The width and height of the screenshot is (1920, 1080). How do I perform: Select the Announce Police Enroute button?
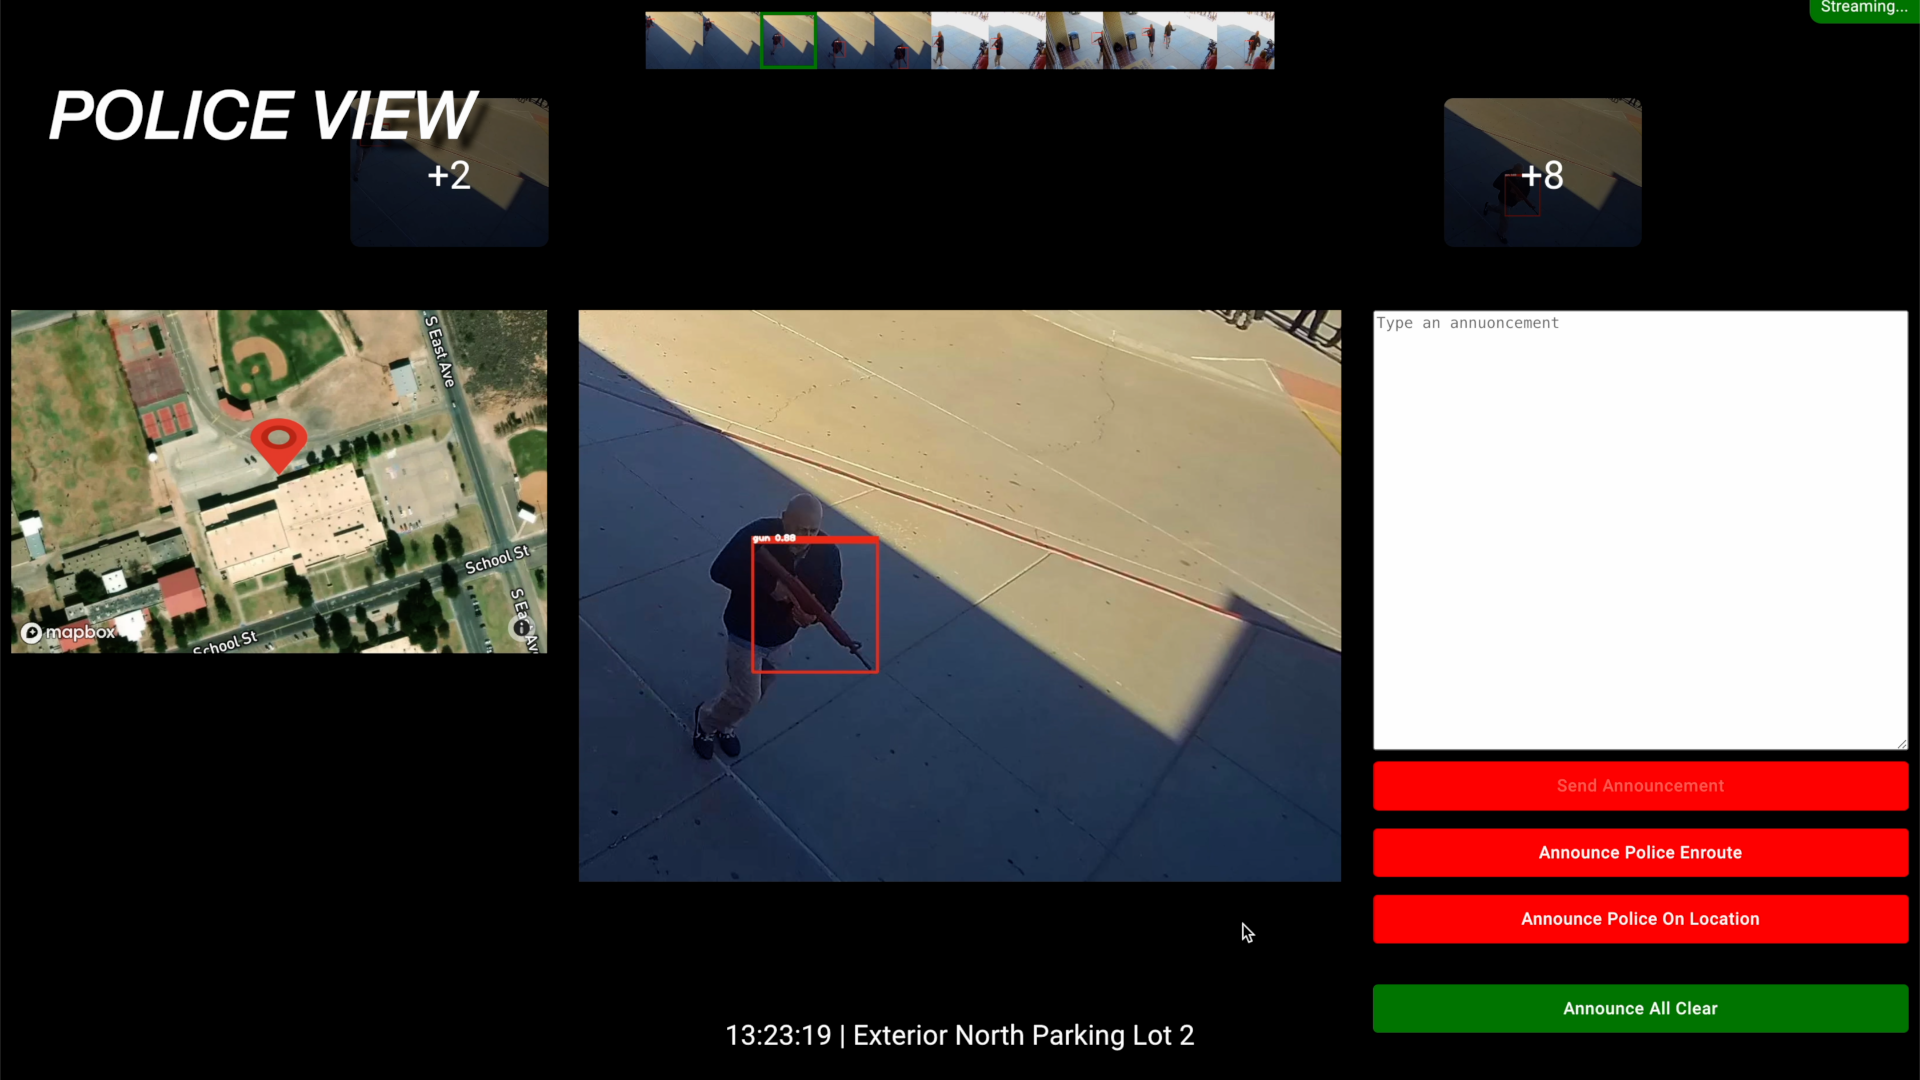(x=1639, y=852)
